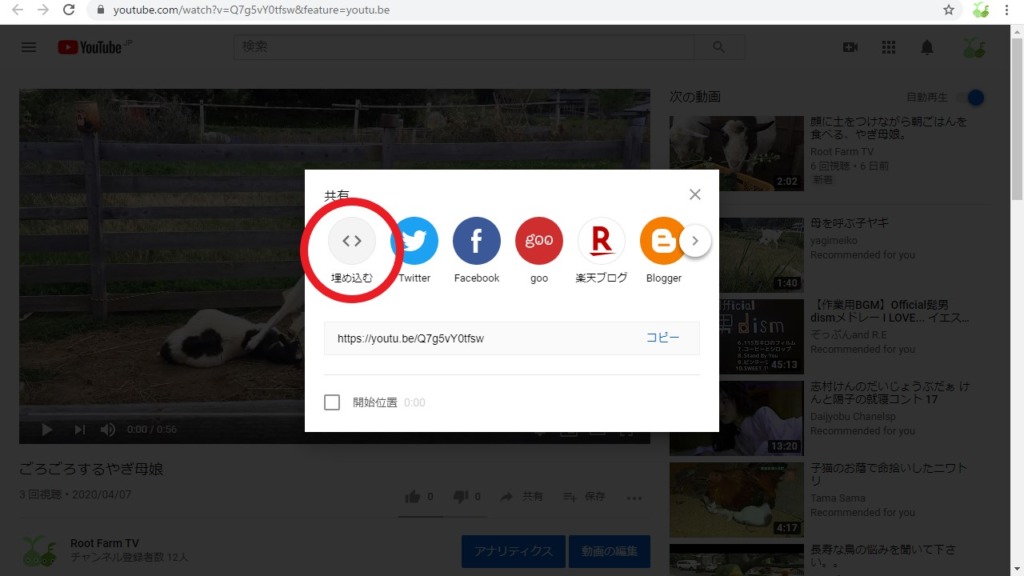
Task: Choose the Rakuten Blog share icon
Action: [601, 241]
